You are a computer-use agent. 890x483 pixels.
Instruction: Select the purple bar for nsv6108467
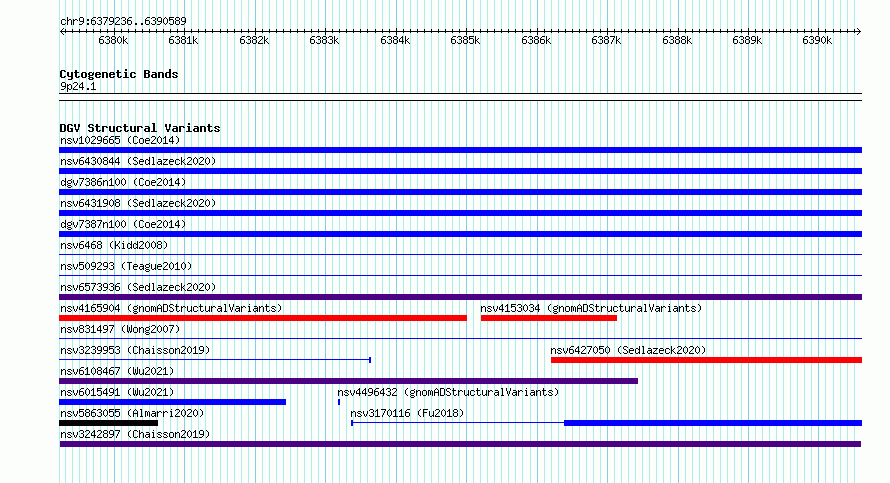349,381
